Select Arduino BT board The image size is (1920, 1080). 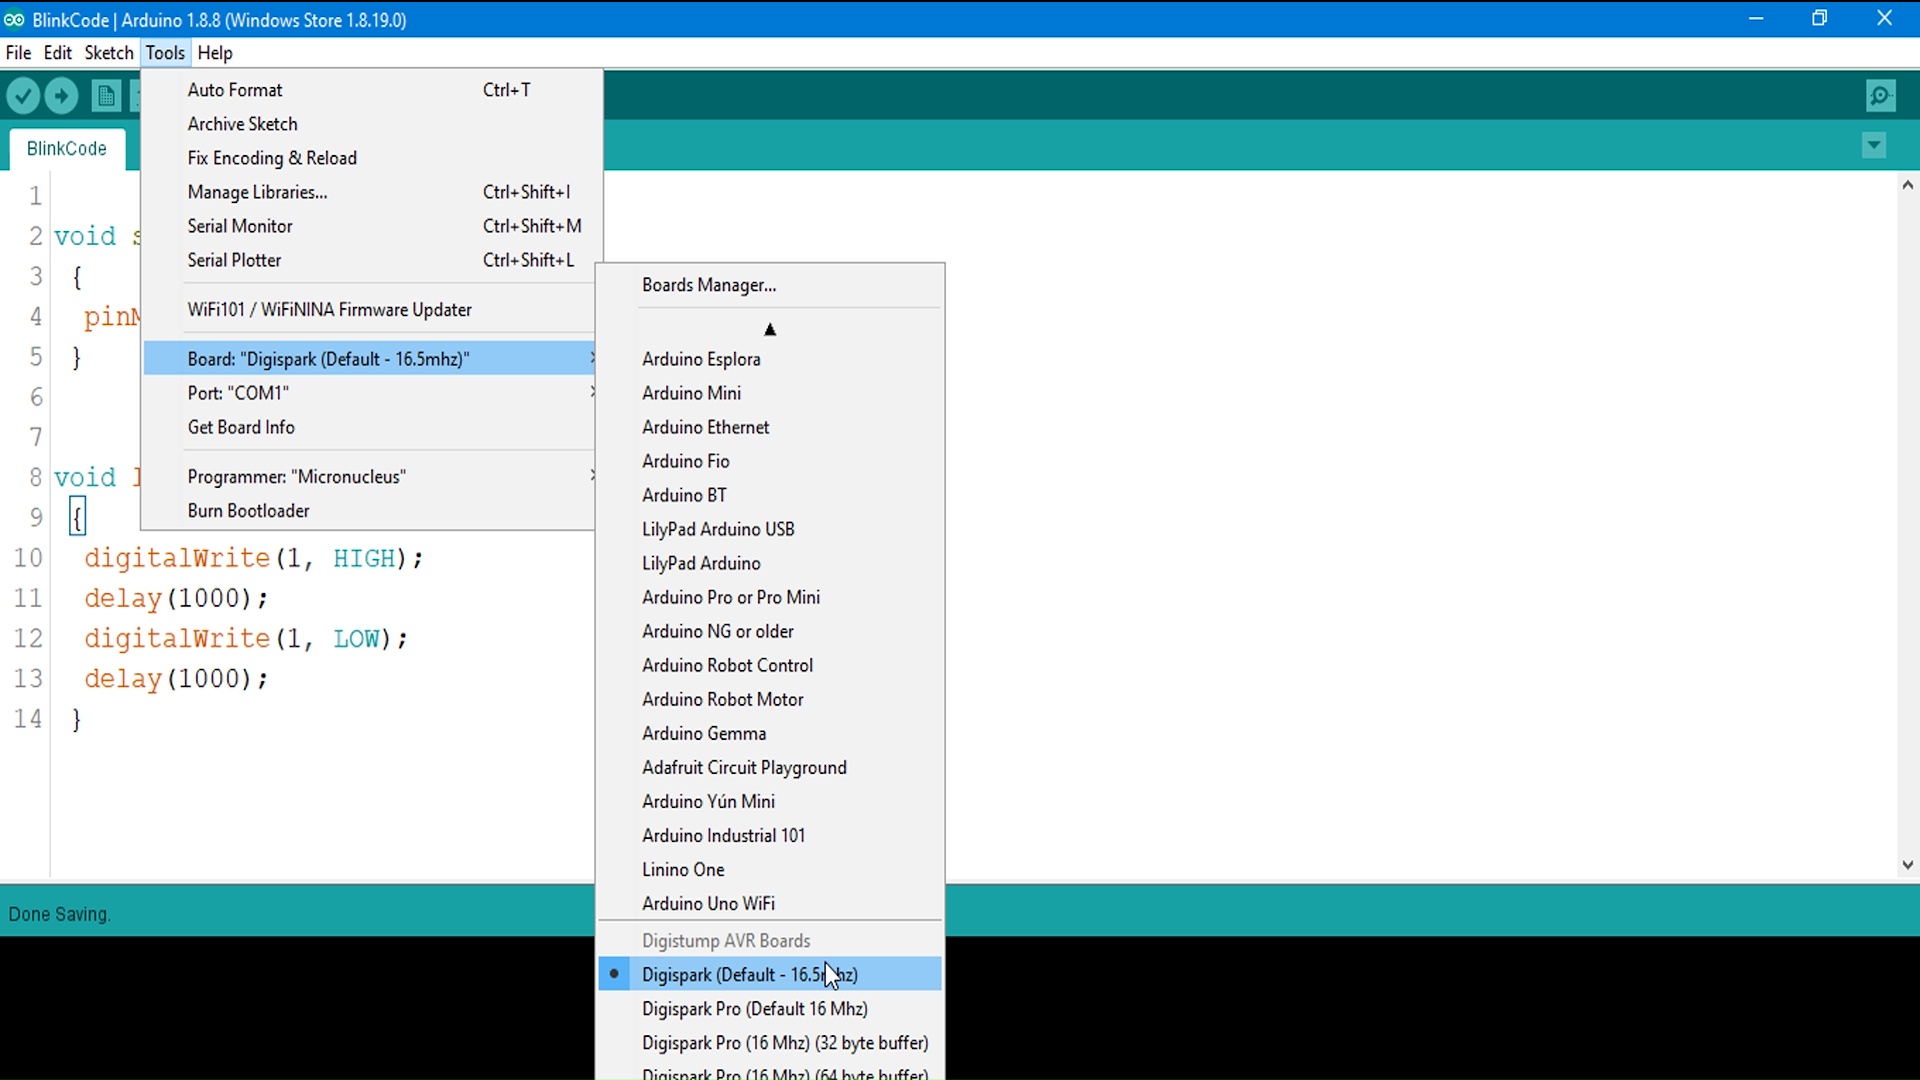pos(770,495)
